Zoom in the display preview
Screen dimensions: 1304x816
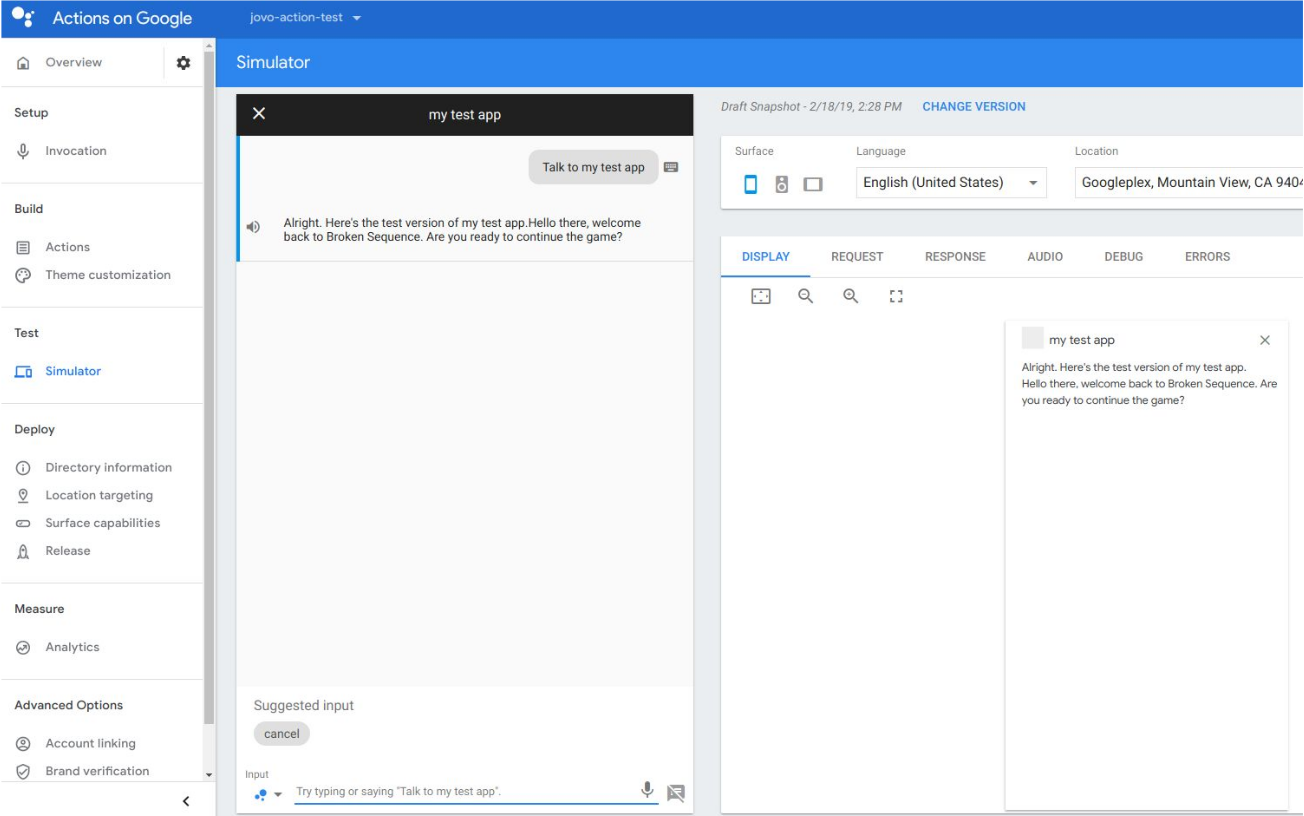pyautogui.click(x=851, y=296)
